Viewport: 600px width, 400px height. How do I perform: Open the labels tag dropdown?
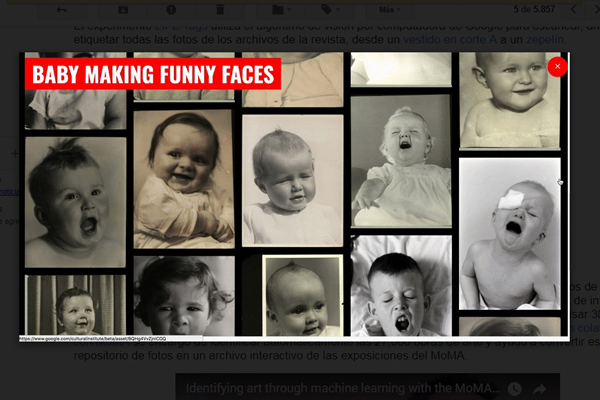330,10
